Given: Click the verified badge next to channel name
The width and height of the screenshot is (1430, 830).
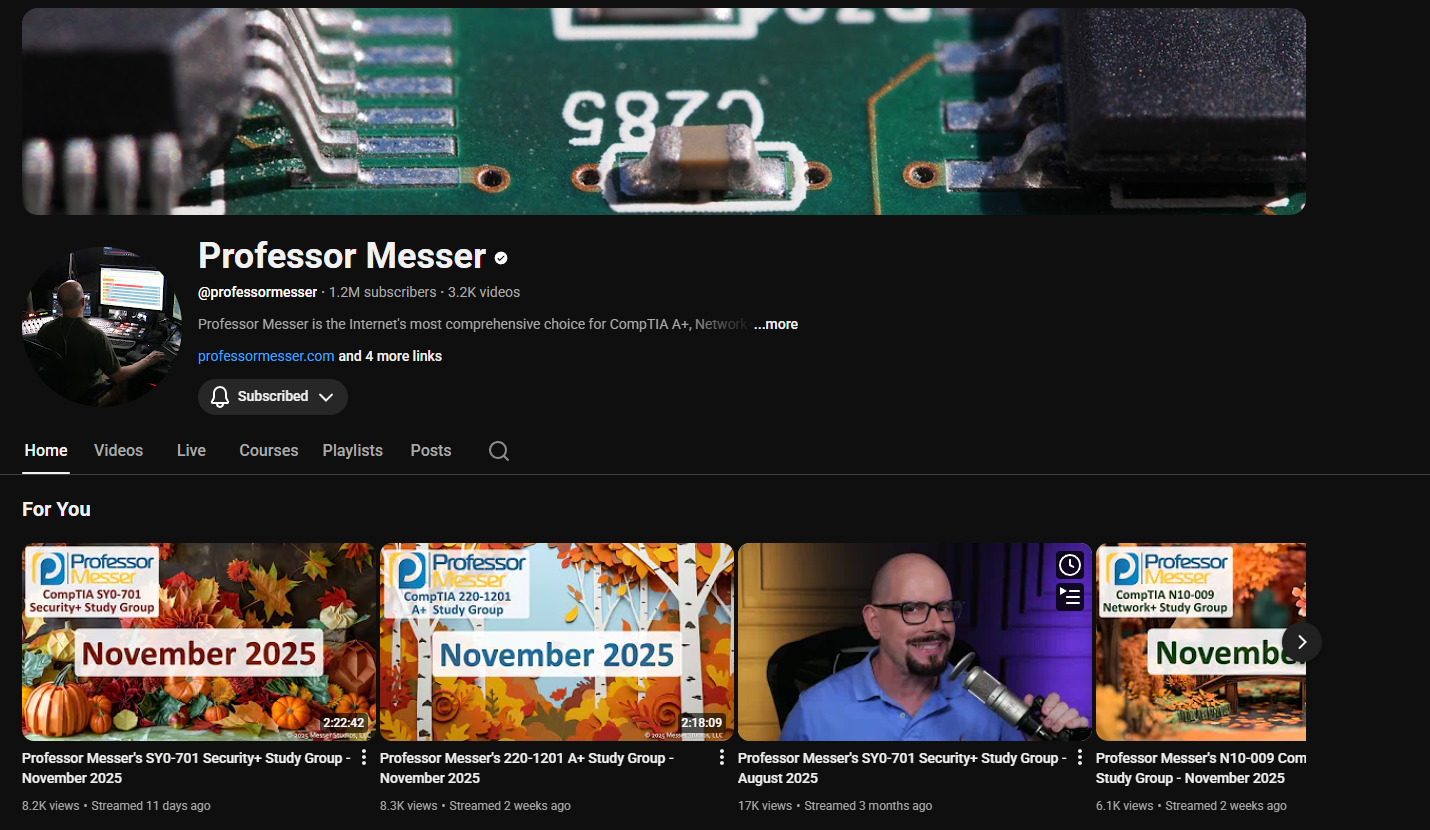Looking at the screenshot, I should (x=501, y=258).
